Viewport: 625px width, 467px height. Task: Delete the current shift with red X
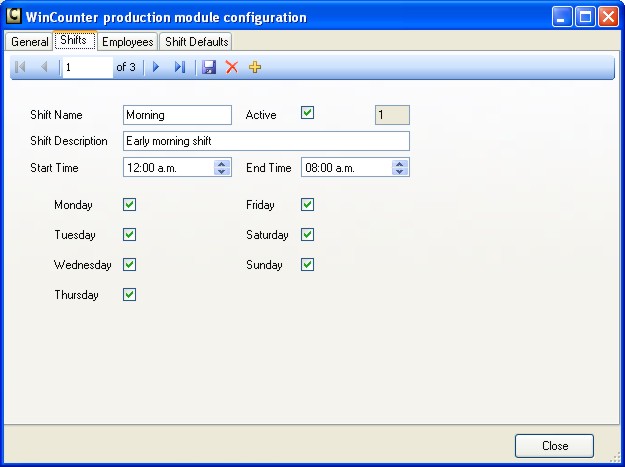tap(232, 67)
